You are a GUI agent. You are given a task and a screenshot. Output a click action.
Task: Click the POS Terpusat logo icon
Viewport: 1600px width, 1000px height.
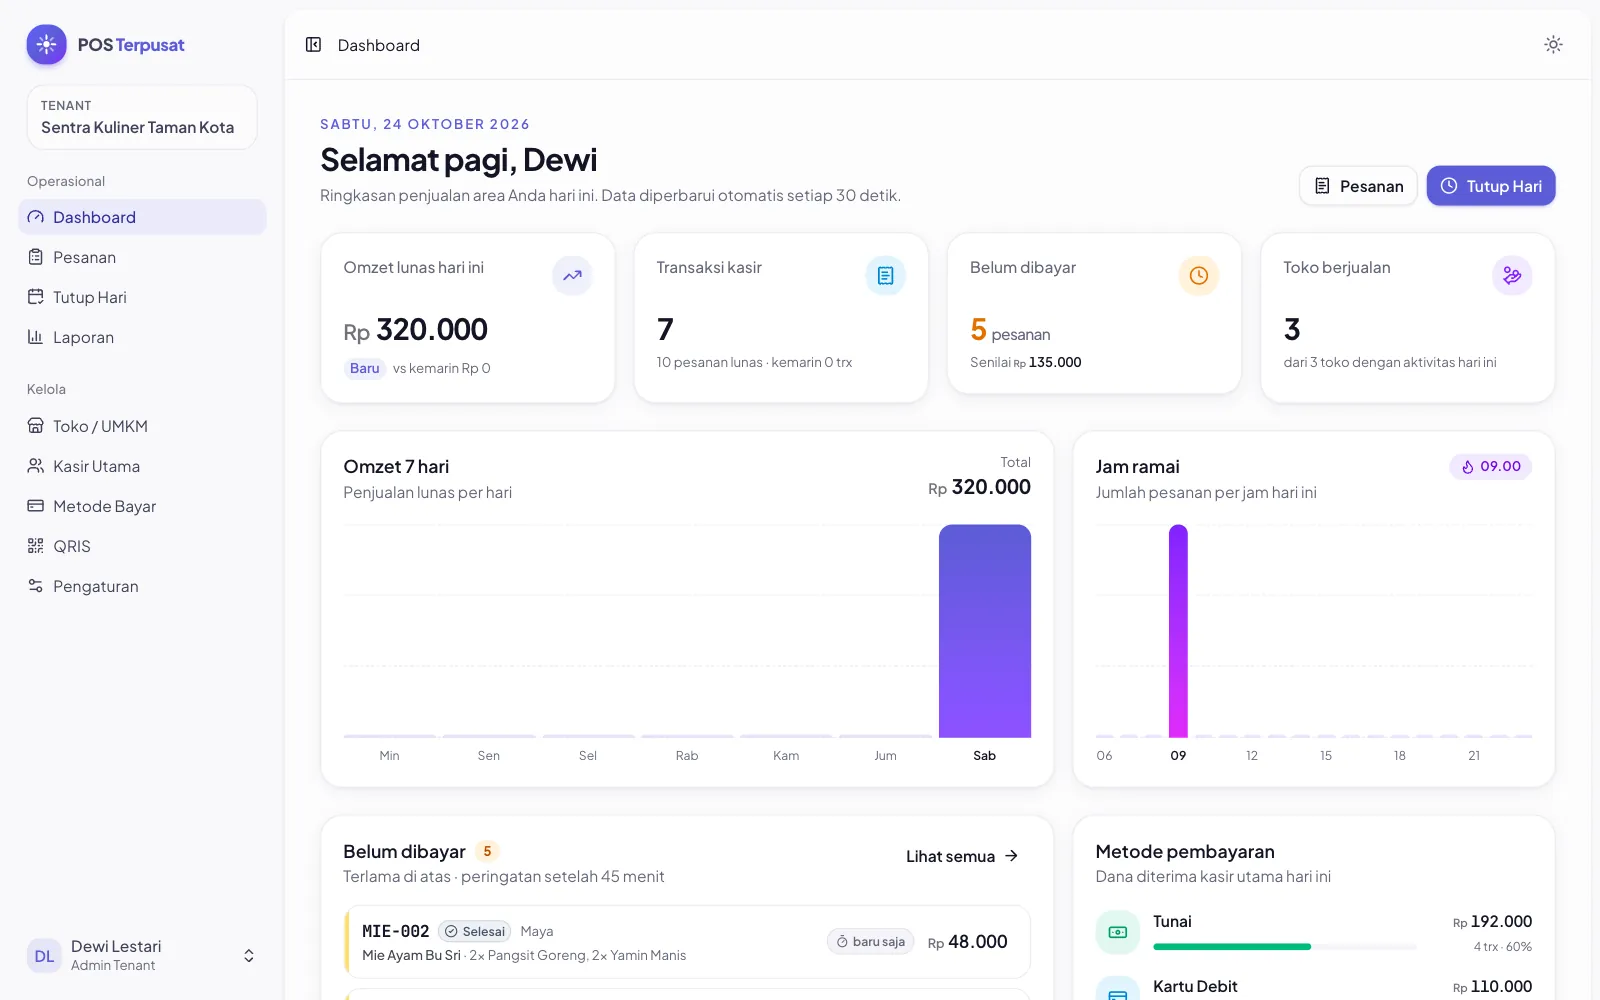[x=46, y=45]
